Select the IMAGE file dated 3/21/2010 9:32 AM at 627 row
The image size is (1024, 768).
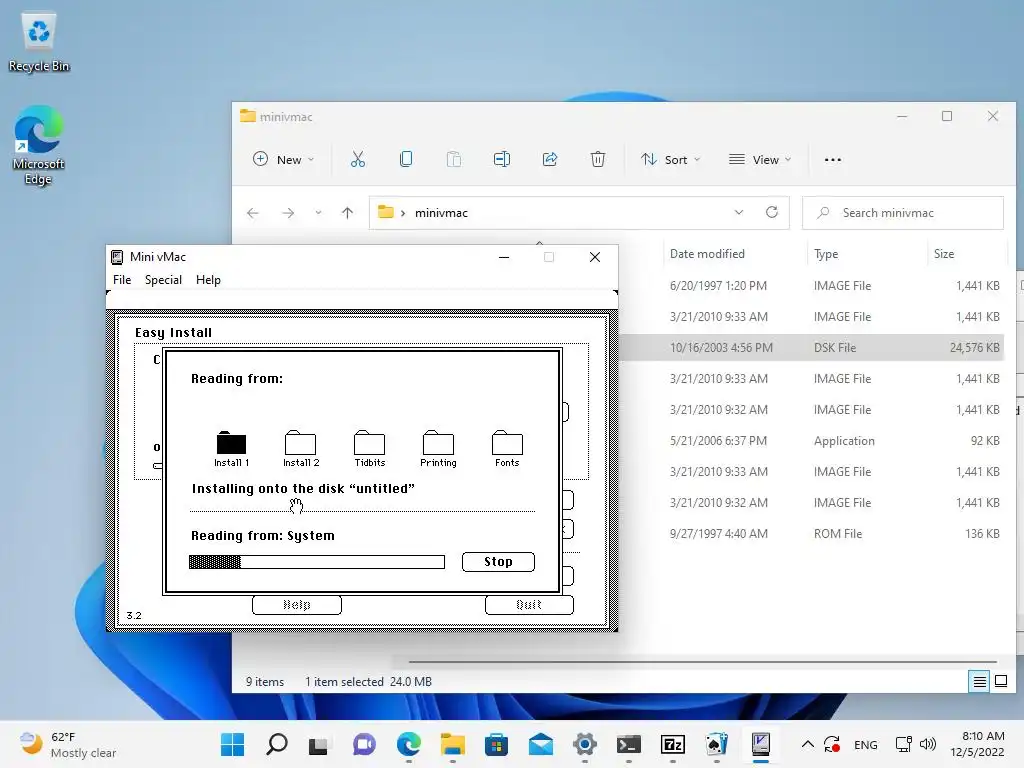pyautogui.click(x=812, y=409)
